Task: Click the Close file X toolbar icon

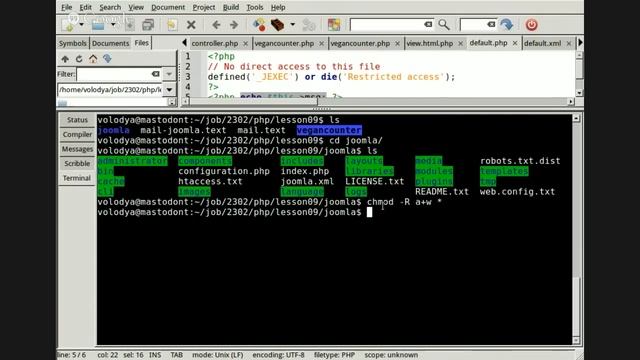Action: coord(191,25)
